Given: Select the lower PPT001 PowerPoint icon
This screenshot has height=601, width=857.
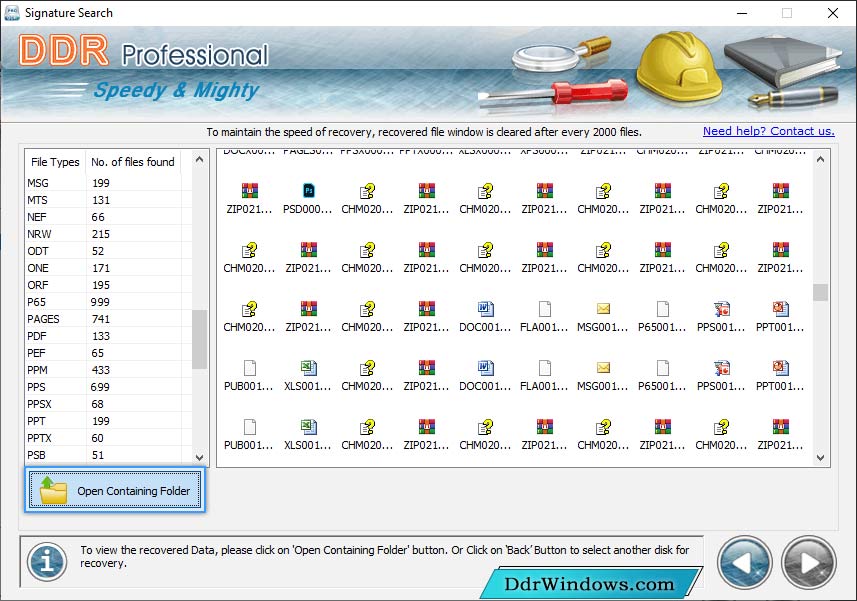Looking at the screenshot, I should [x=780, y=368].
